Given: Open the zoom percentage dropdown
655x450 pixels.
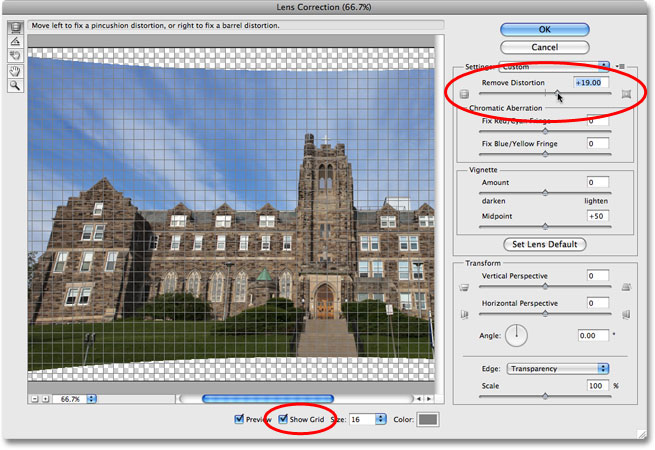Looking at the screenshot, I should point(91,399).
